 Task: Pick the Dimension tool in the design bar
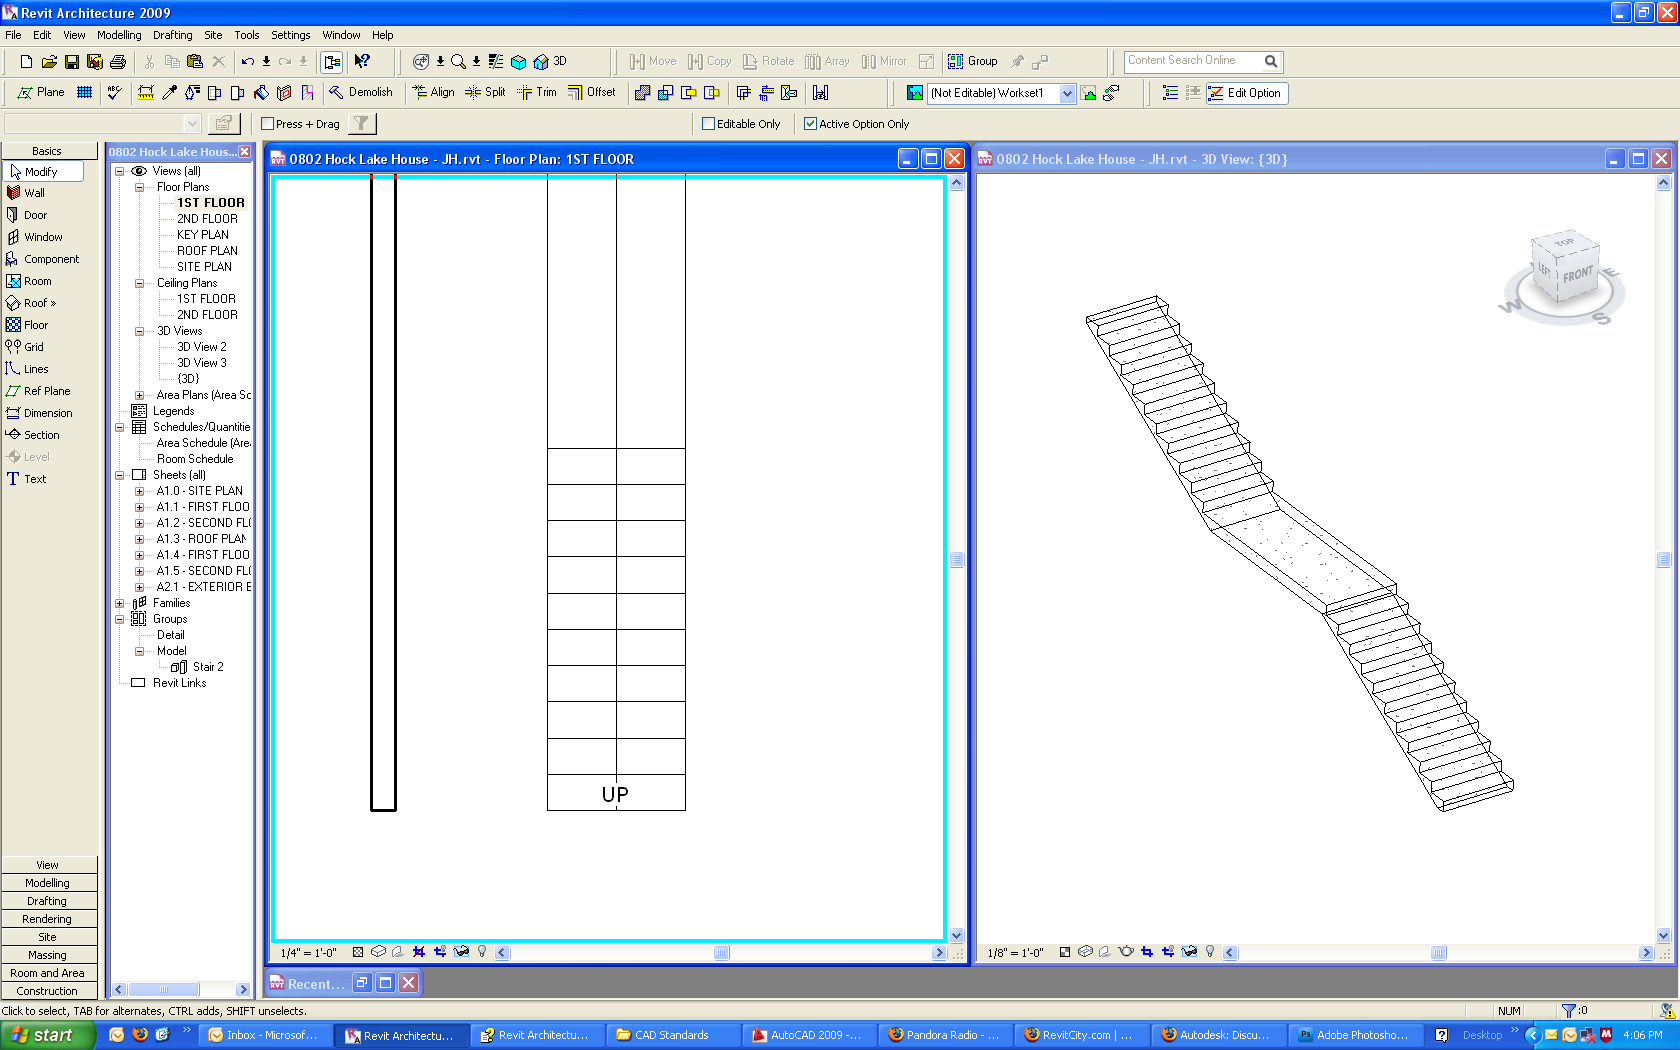tap(39, 413)
